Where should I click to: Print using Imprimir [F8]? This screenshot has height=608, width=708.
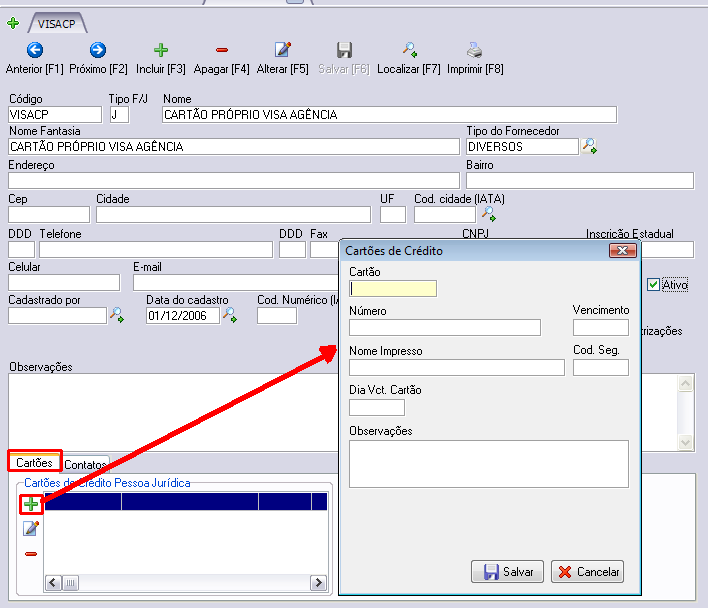tap(475, 58)
